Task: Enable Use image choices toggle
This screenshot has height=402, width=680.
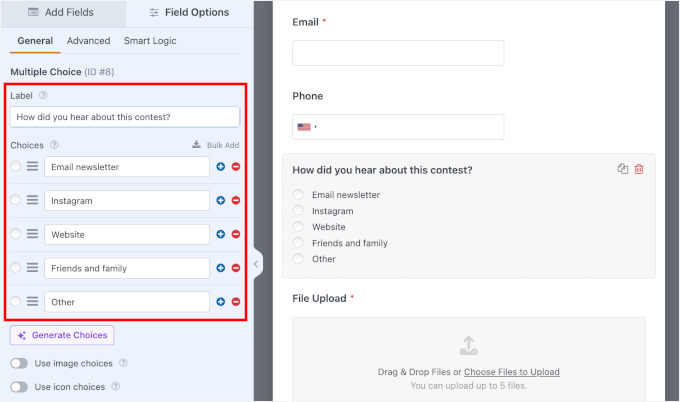Action: 19,363
